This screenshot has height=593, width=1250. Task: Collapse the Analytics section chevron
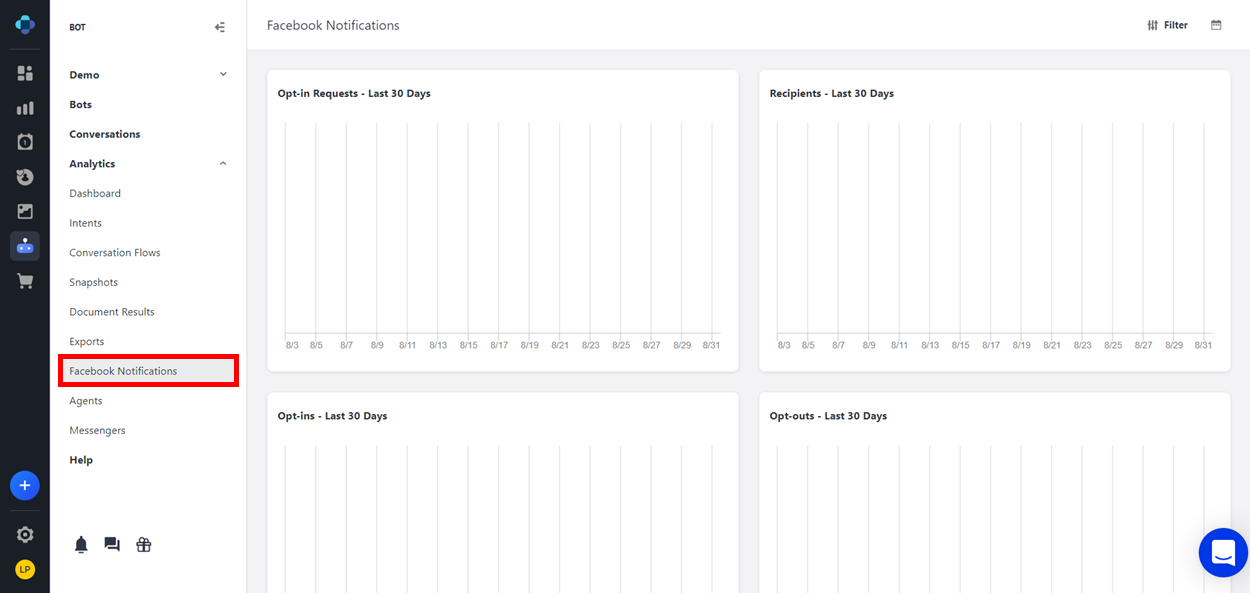click(x=223, y=163)
